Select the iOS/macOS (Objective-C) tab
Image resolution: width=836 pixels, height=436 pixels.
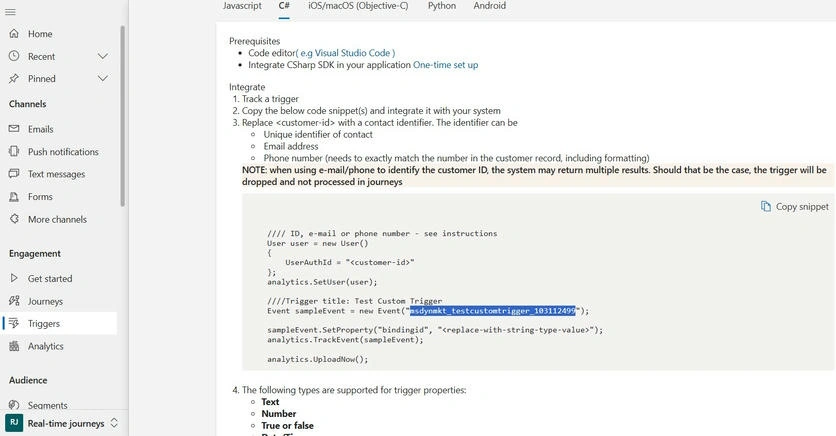pos(358,6)
